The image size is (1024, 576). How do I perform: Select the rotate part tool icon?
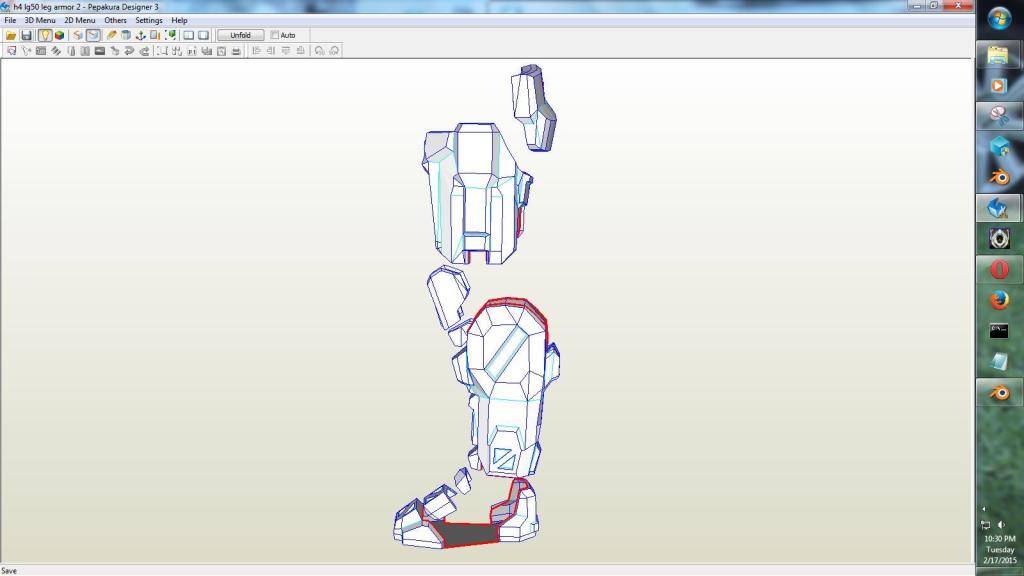point(26,50)
